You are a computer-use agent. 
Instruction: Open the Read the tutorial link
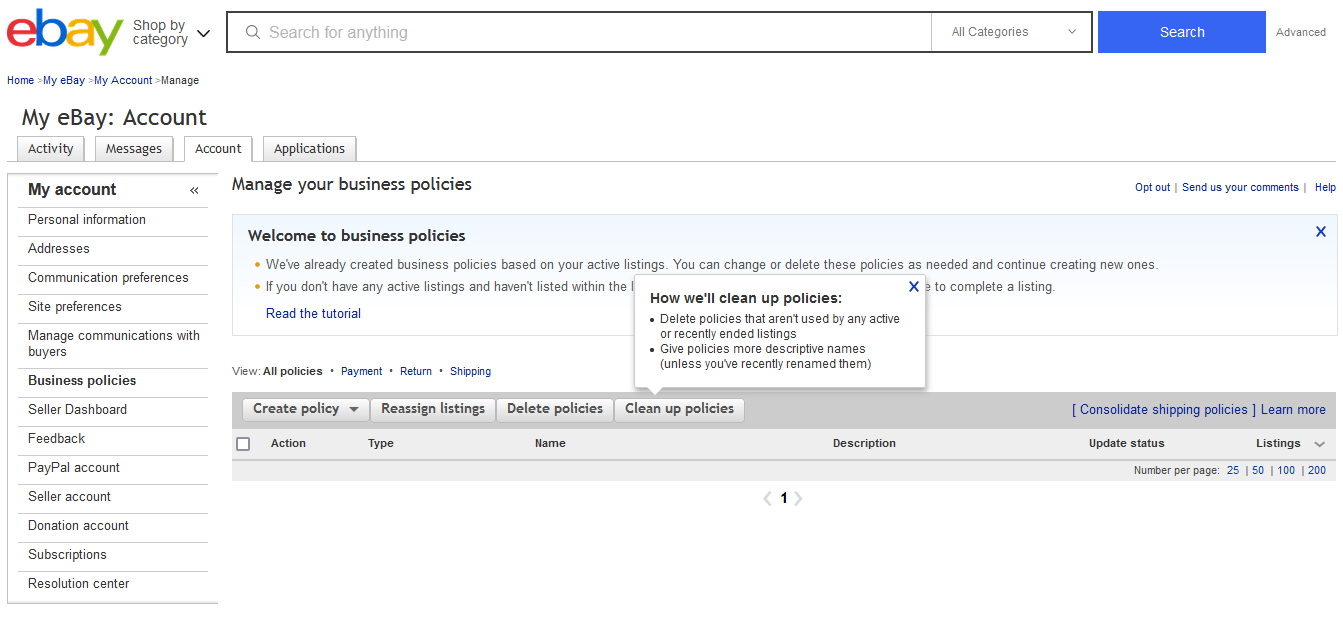[313, 314]
